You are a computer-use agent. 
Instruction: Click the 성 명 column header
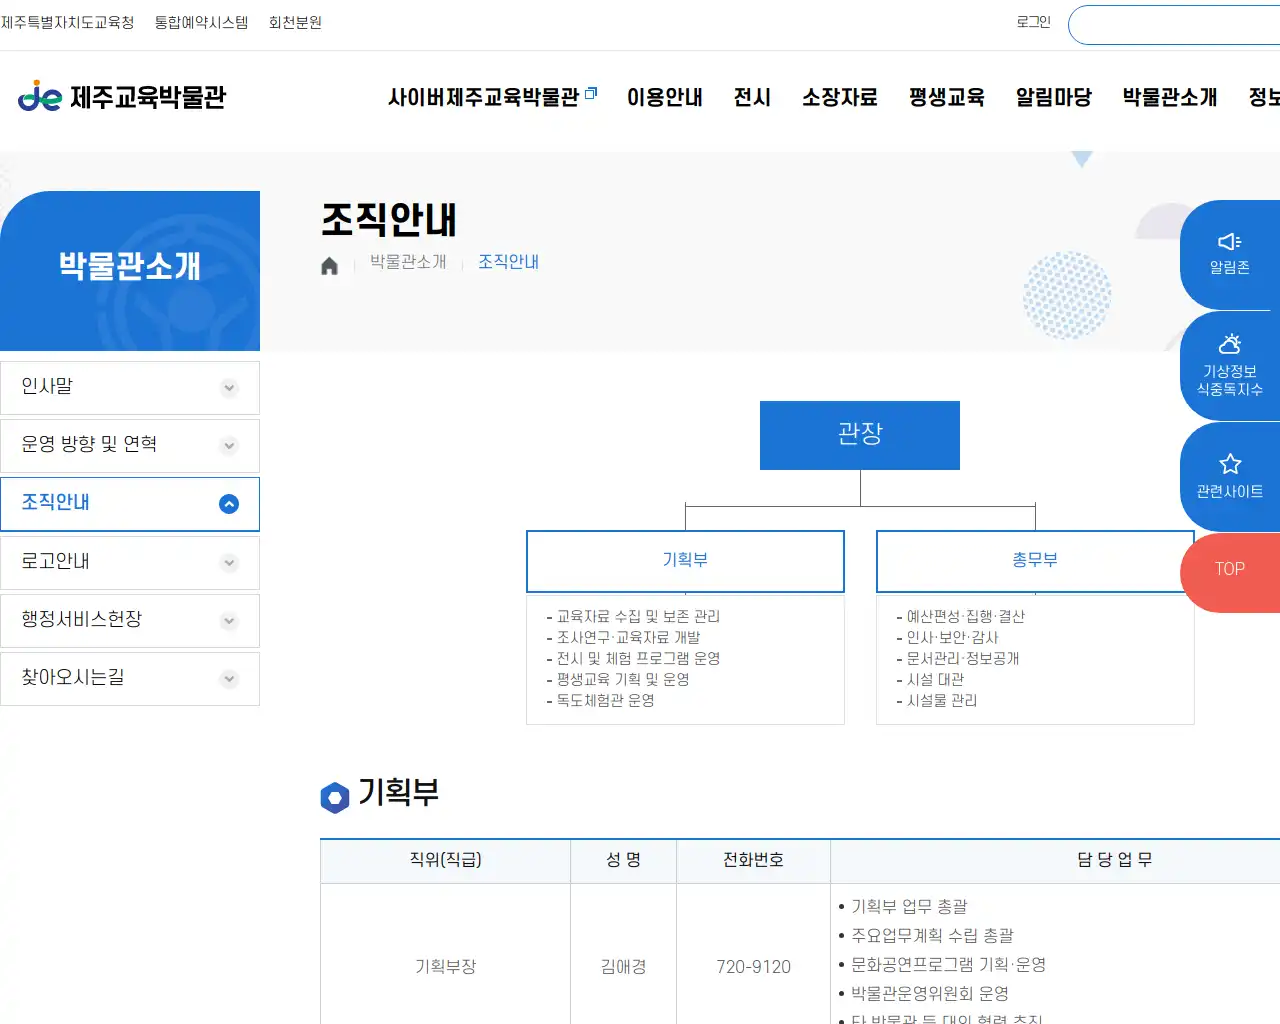623,860
